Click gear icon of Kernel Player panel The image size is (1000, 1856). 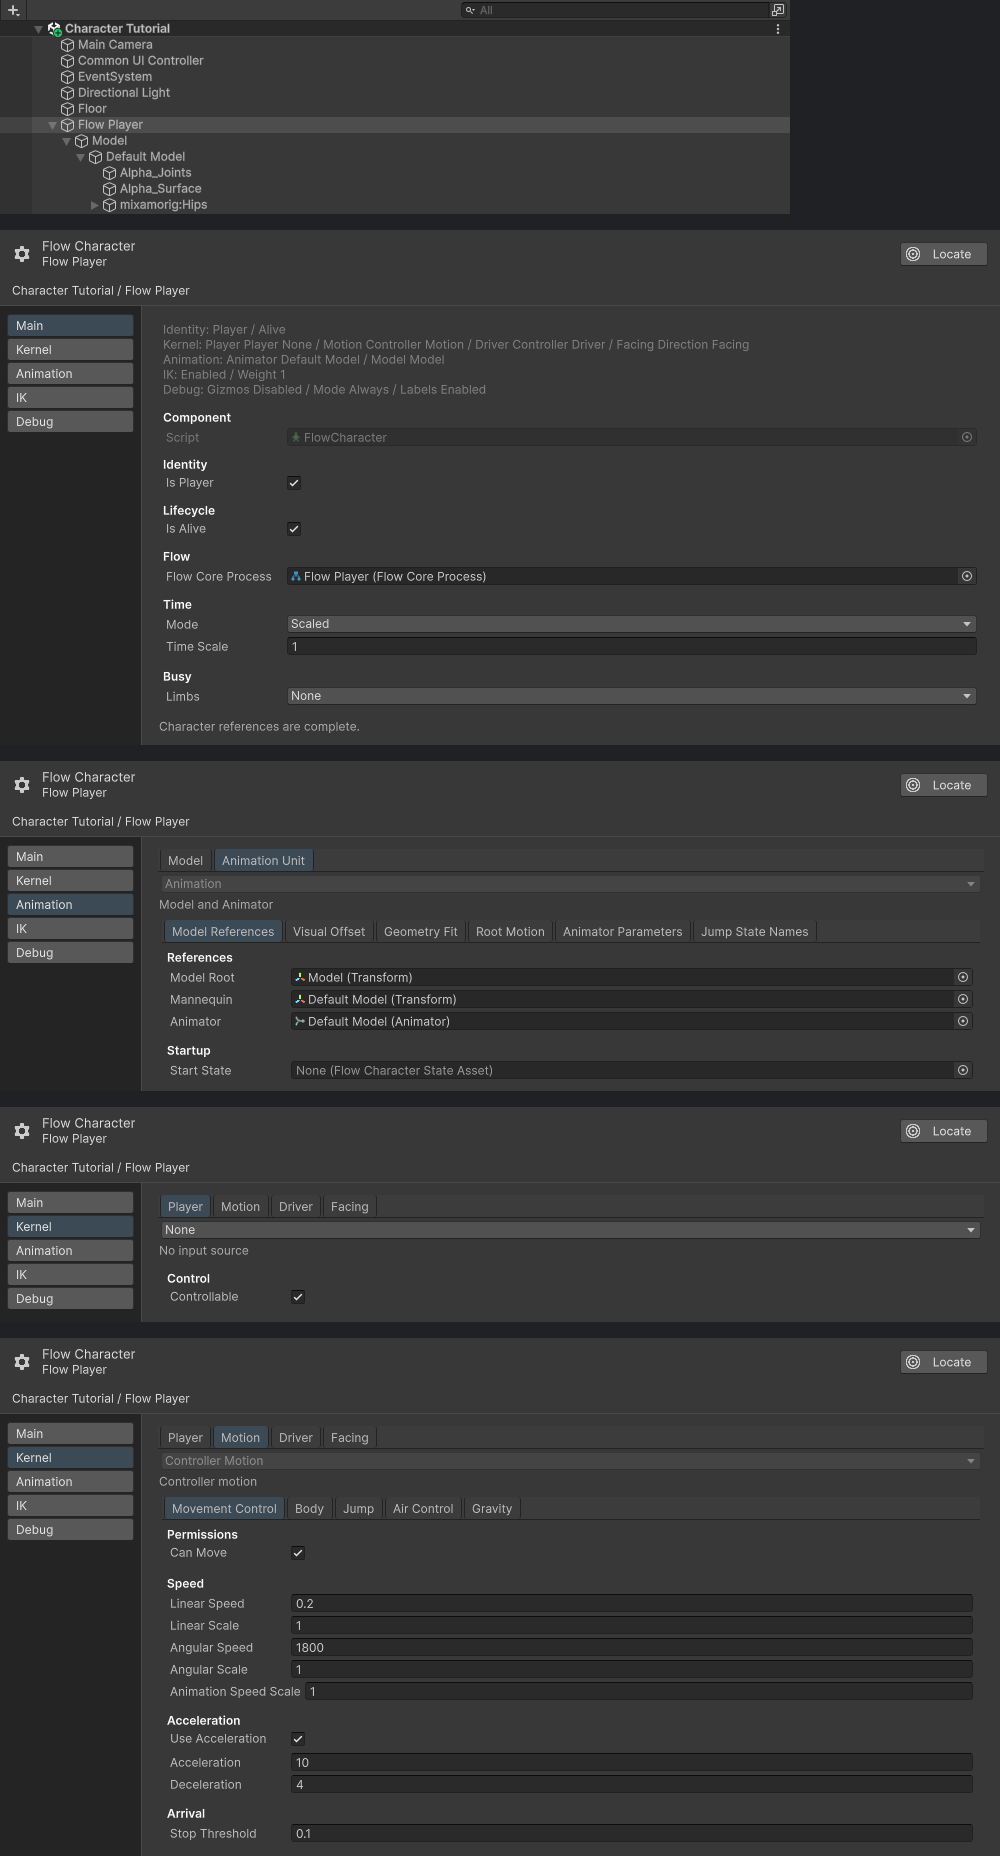22,1131
